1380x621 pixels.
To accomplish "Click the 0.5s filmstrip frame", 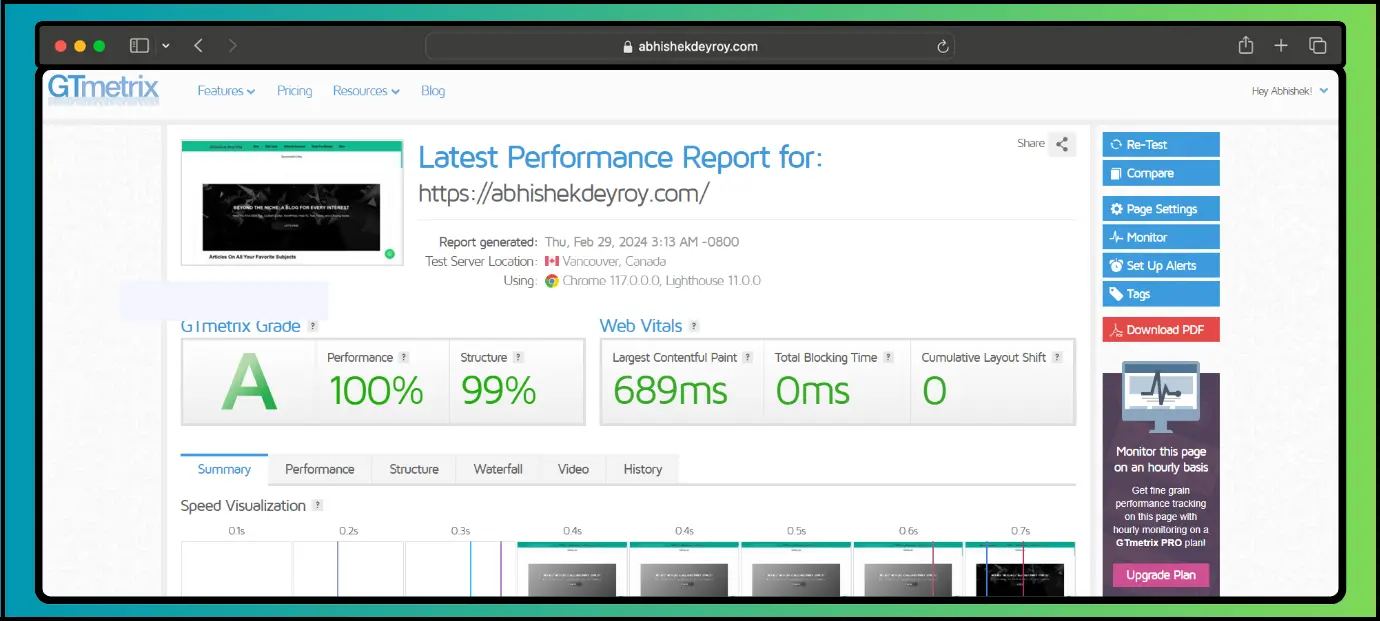I will [796, 569].
